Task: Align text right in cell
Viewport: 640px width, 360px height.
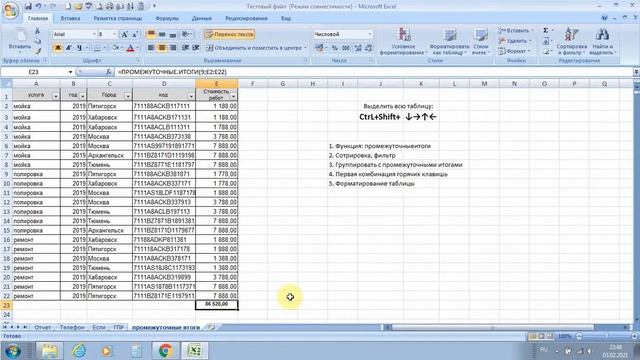Action: (x=173, y=48)
